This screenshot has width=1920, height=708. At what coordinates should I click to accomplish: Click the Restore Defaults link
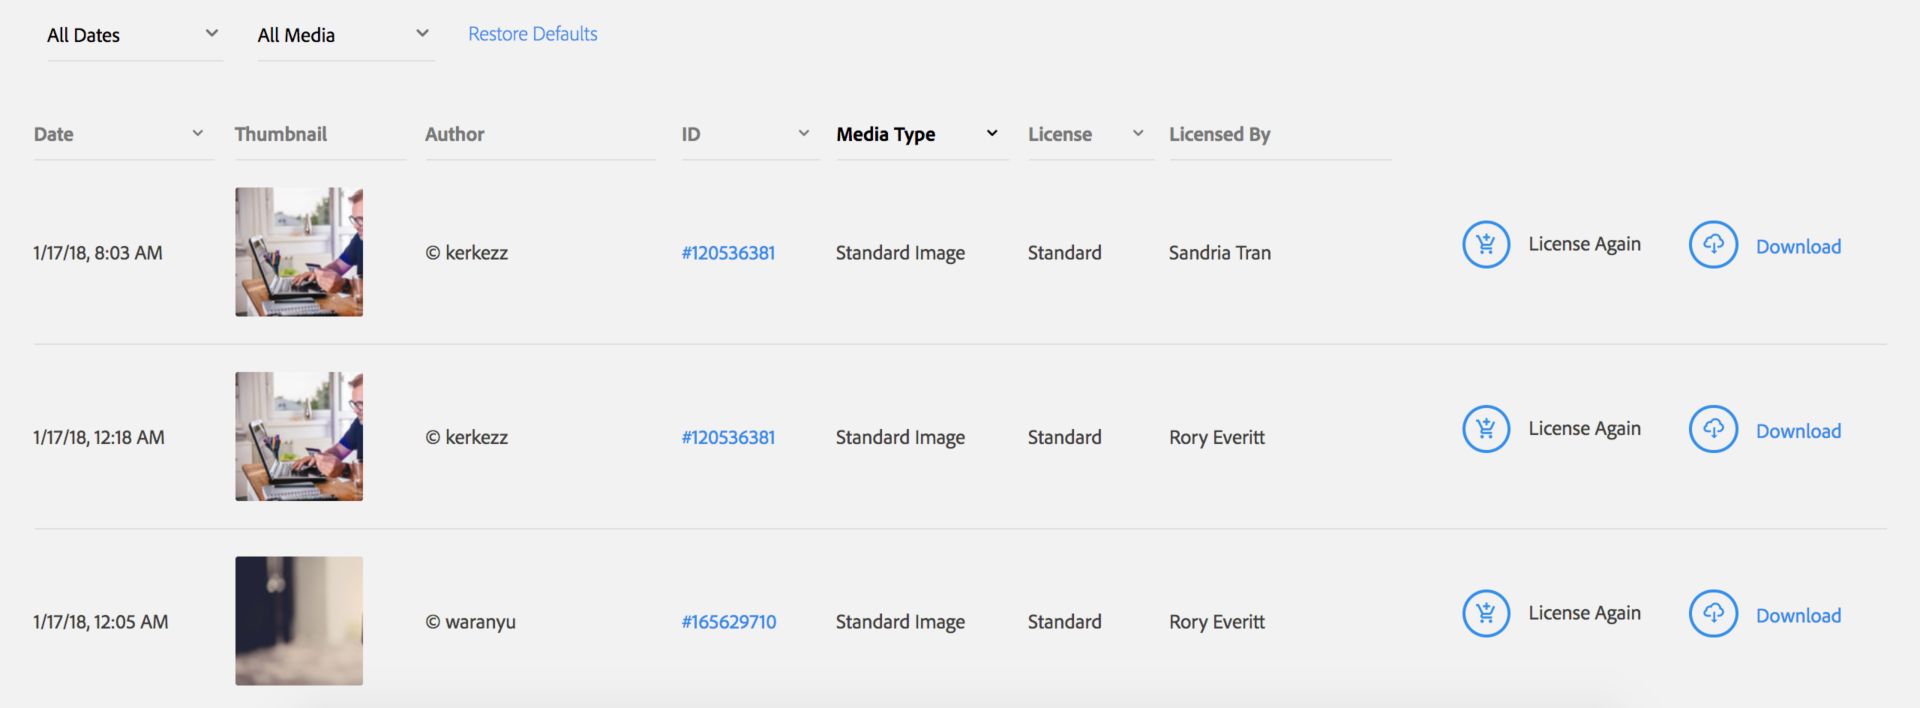coord(532,34)
